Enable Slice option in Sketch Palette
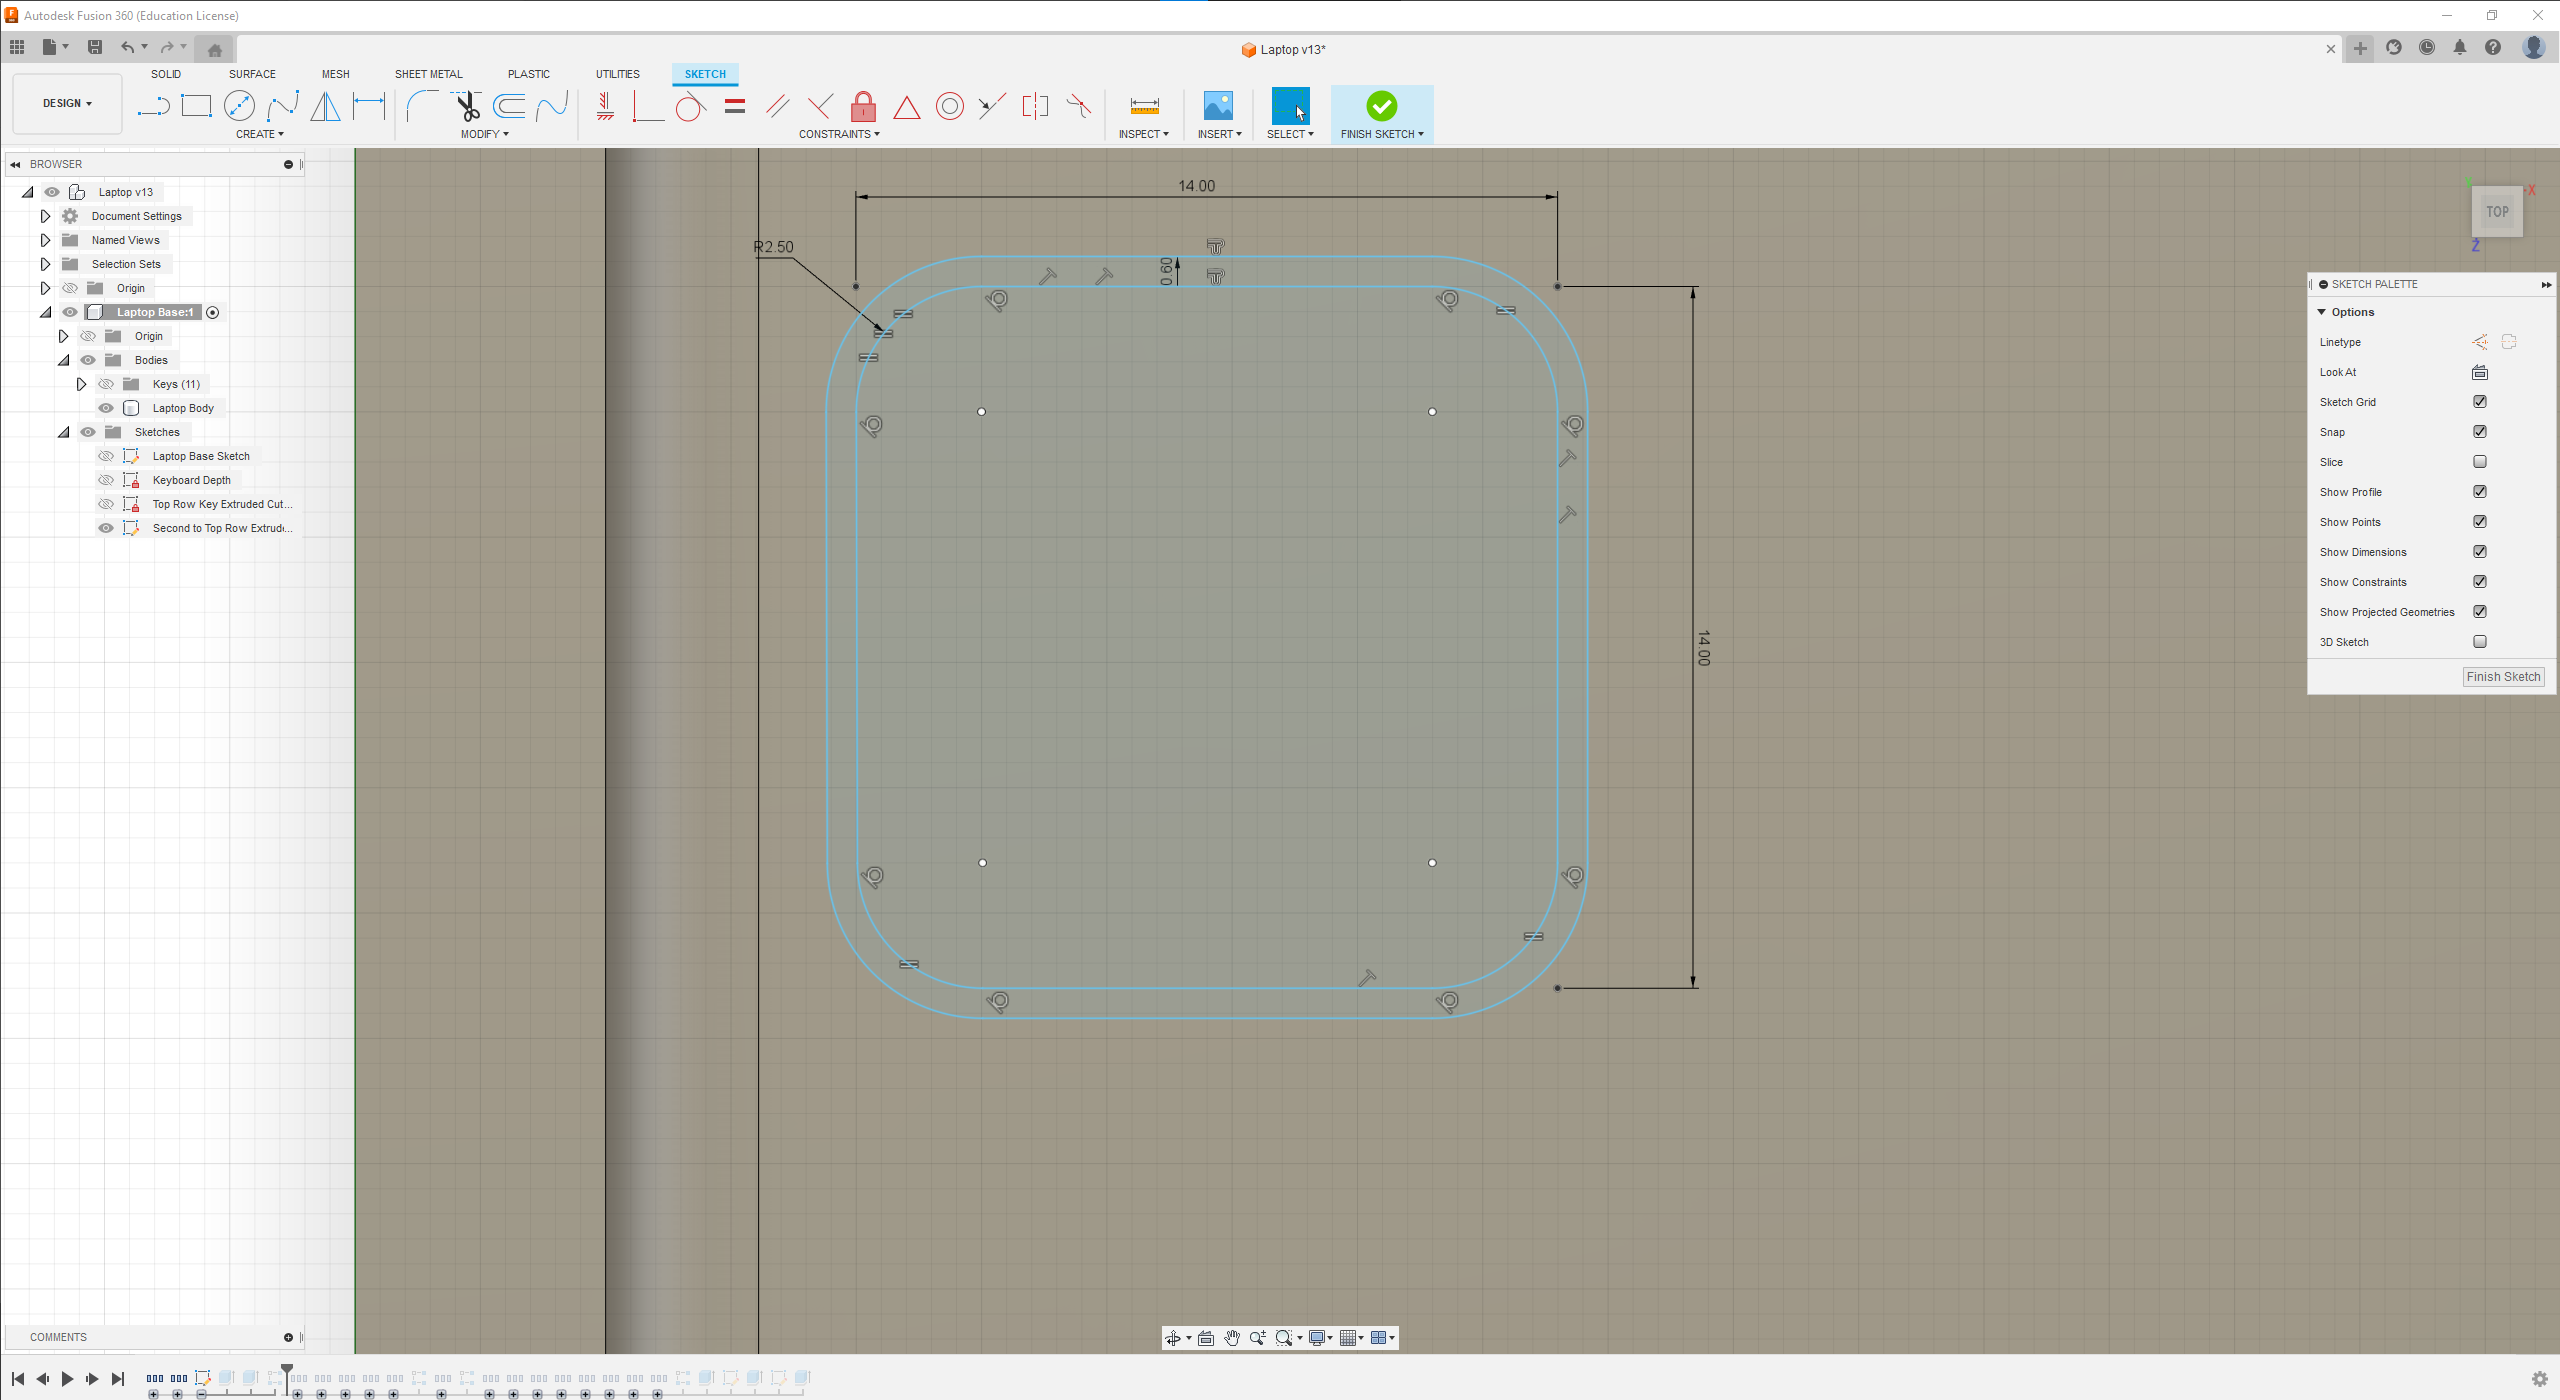This screenshot has height=1400, width=2560. click(2479, 460)
